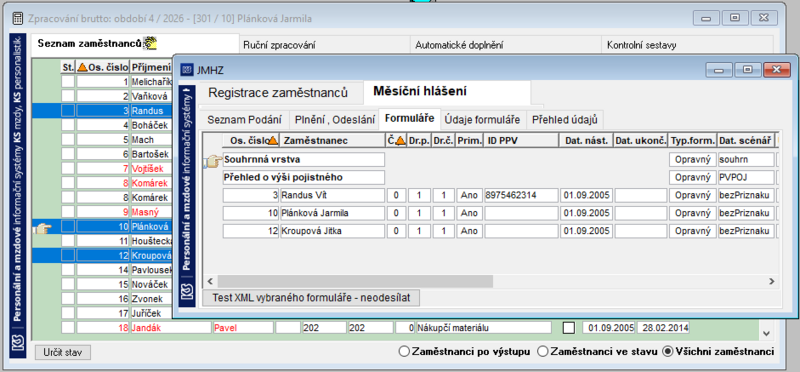
Task: Click the down arrow of employee list scrollbar
Action: [765, 333]
